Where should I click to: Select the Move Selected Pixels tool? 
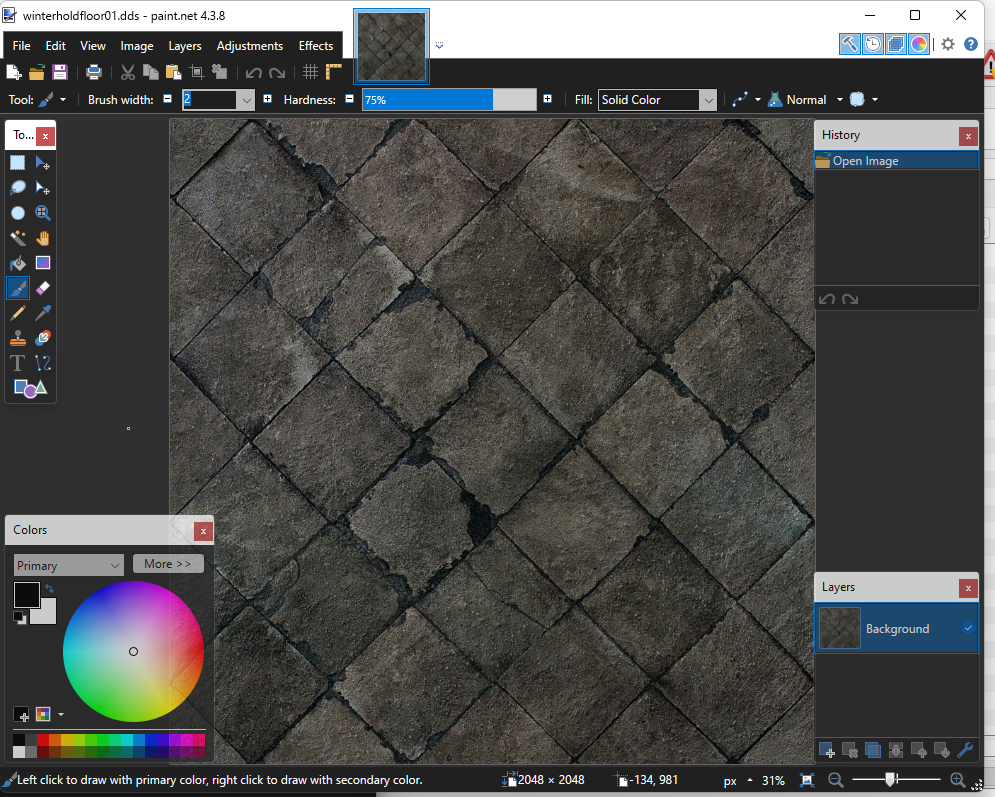point(43,163)
